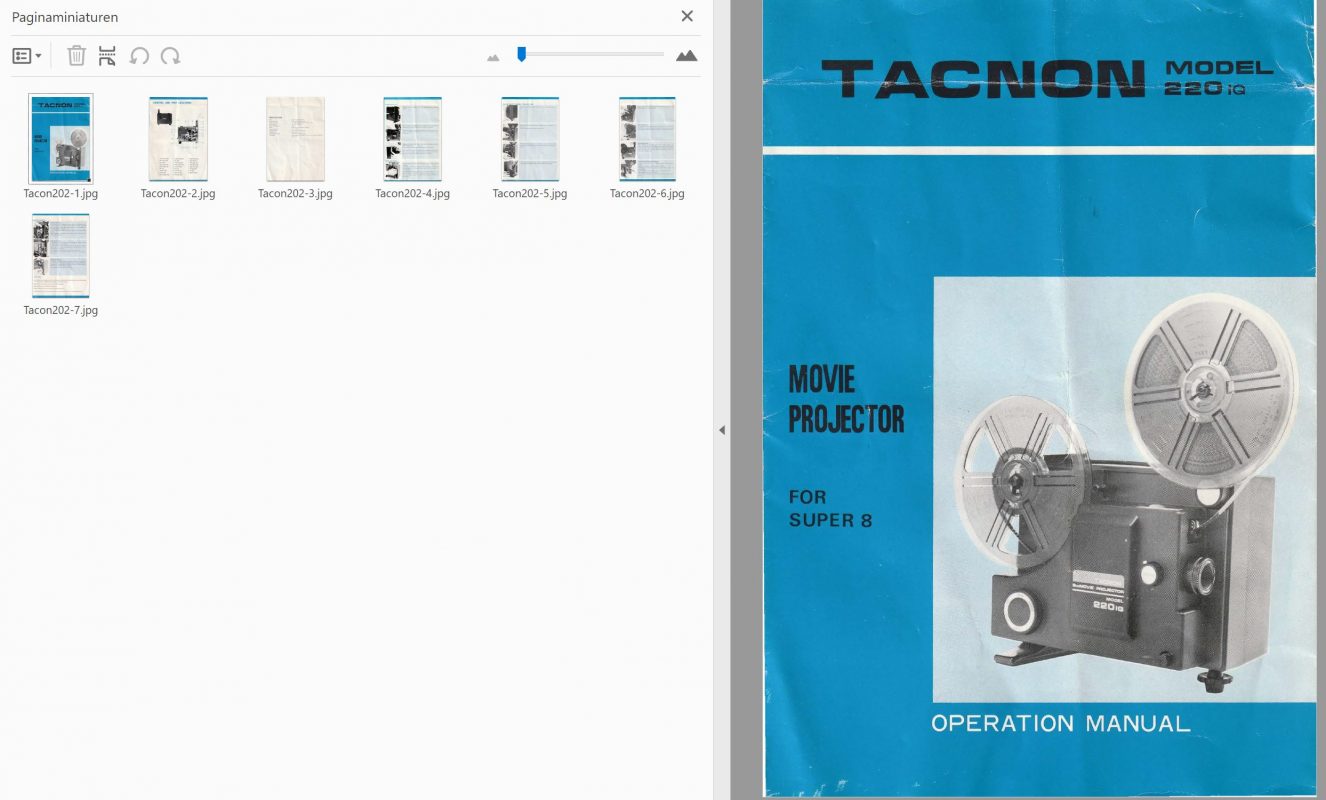Open the thumbnail options dropdown menu
The image size is (1326, 800).
coord(27,56)
